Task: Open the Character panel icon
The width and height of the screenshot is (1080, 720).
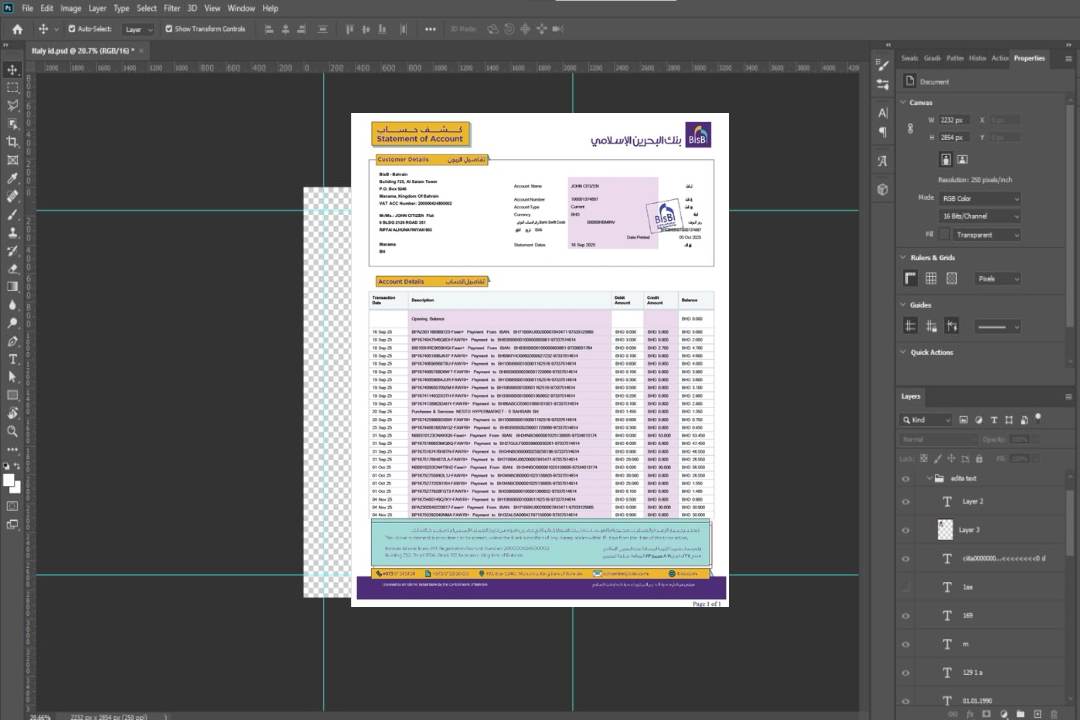Action: 882,112
